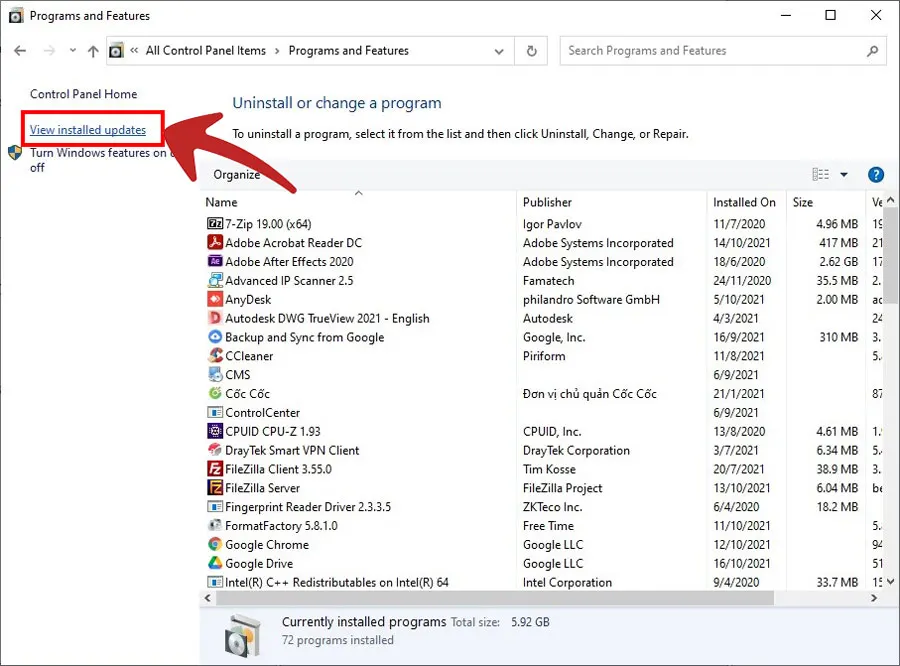Click the FileZilla Client icon
The width and height of the screenshot is (900, 666).
[215, 469]
